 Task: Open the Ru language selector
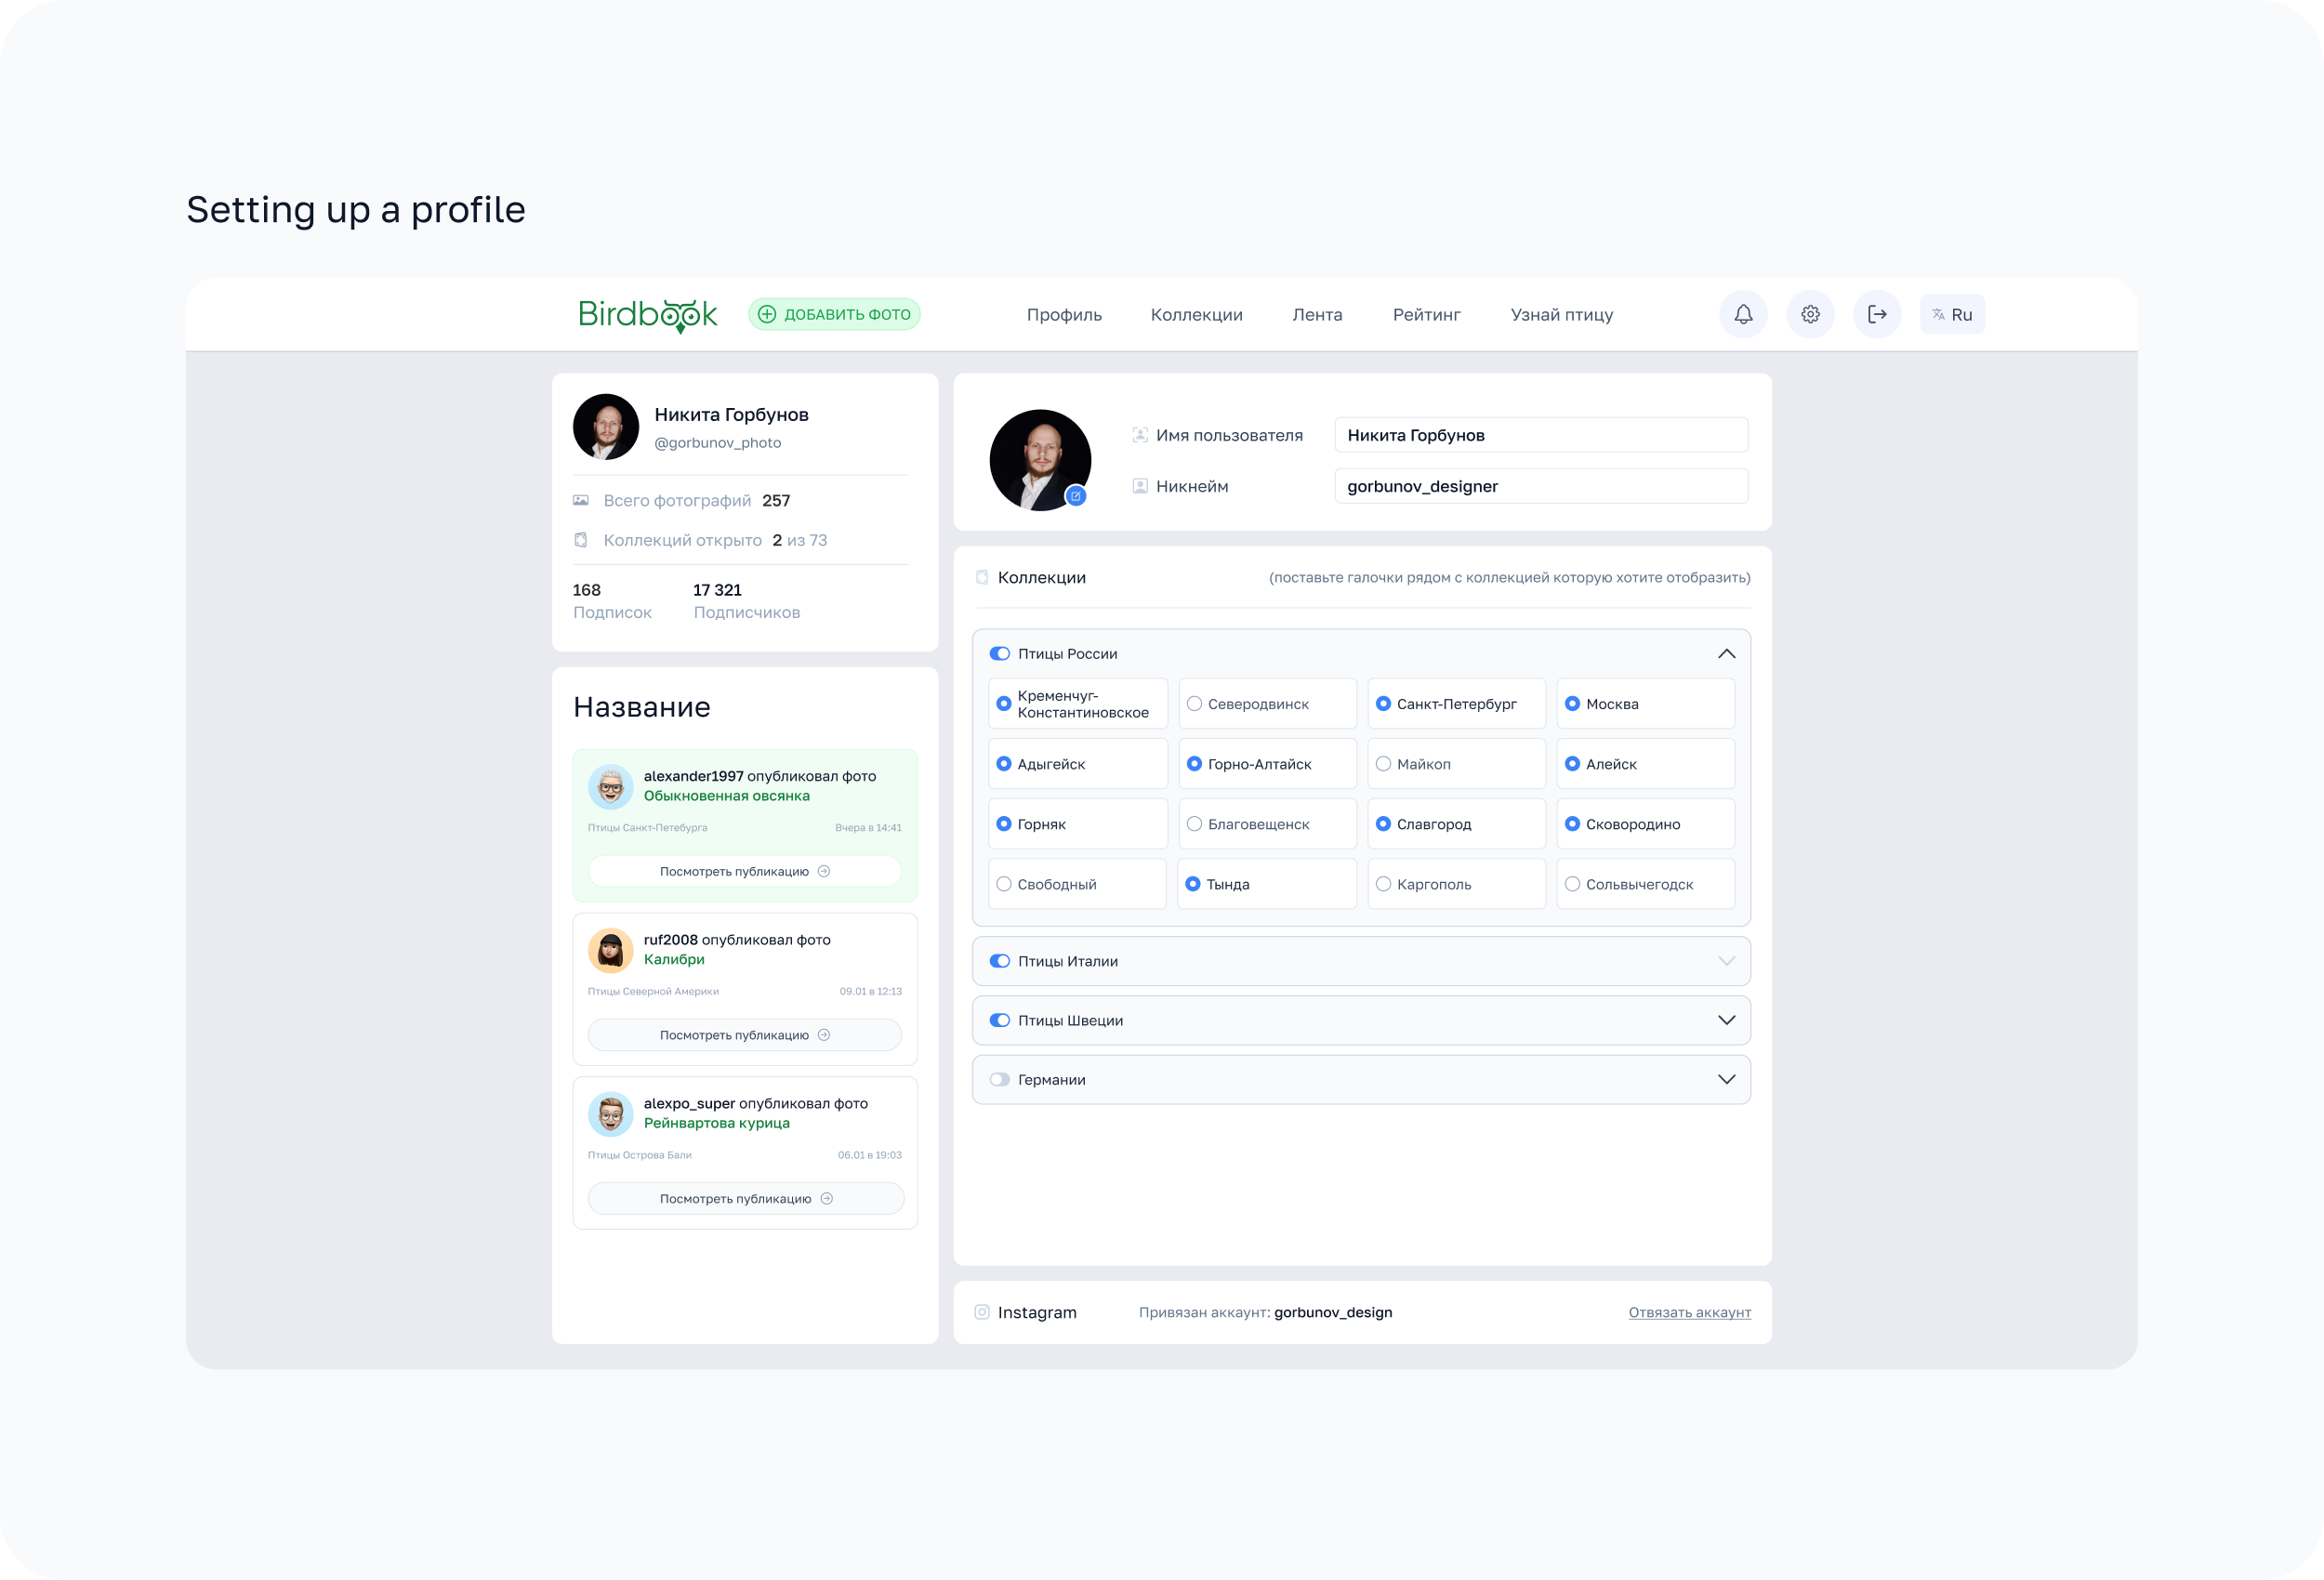(1952, 314)
